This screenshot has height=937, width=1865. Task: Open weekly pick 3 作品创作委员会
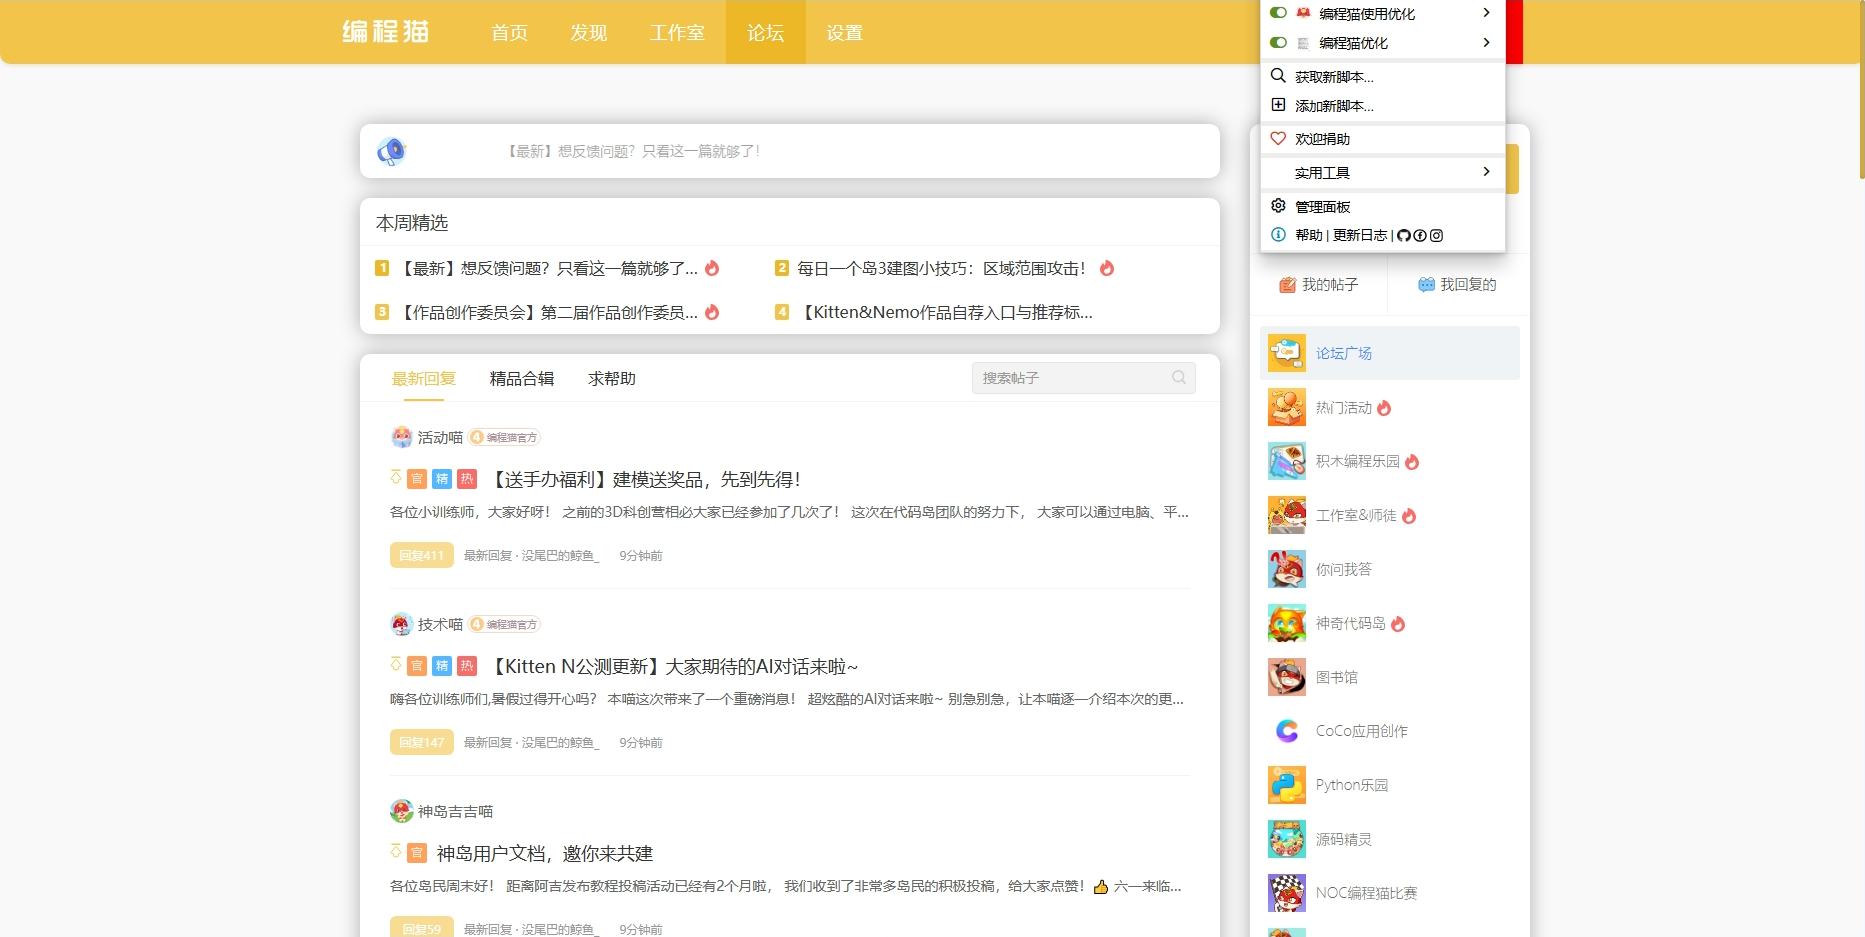pyautogui.click(x=548, y=312)
